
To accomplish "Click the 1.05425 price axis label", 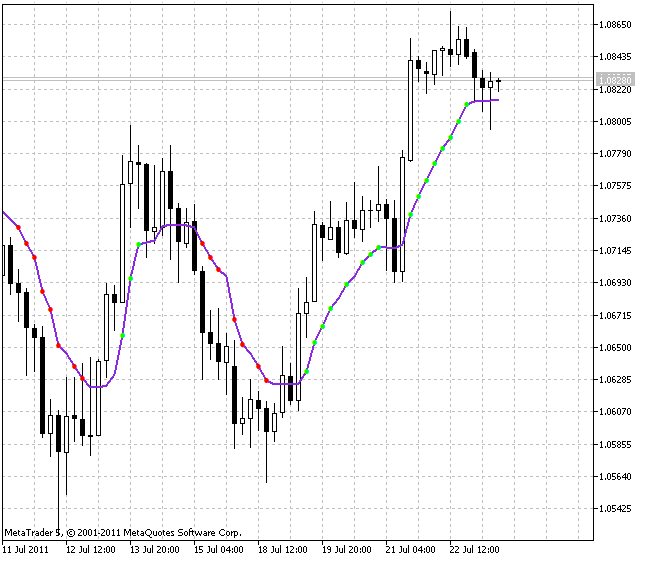I will [615, 509].
